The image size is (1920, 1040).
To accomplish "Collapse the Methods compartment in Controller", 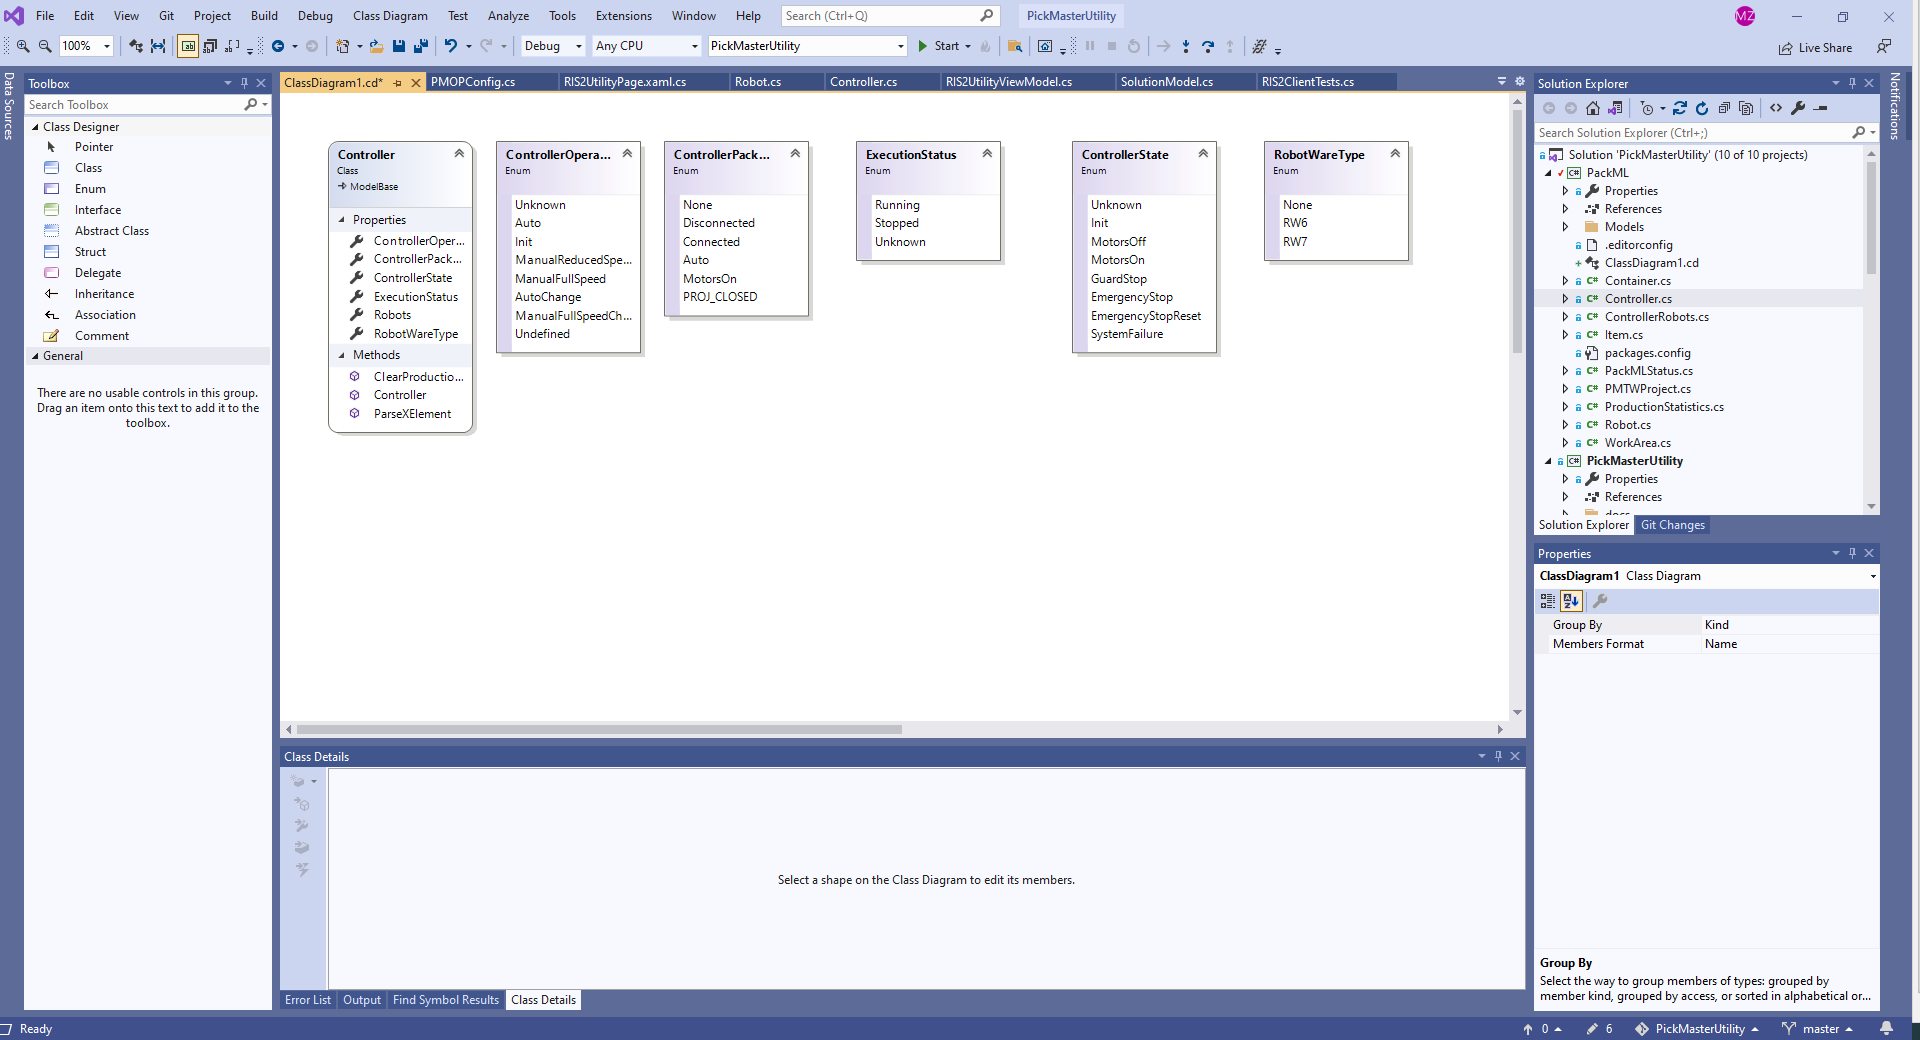I will [x=342, y=355].
